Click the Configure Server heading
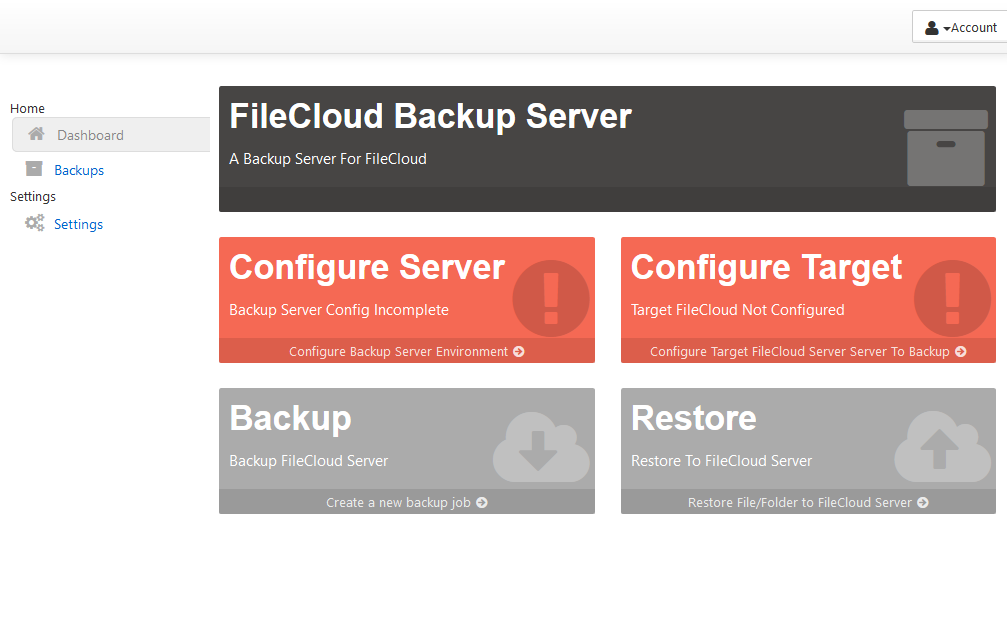Image resolution: width=1007 pixels, height=640 pixels. (367, 268)
